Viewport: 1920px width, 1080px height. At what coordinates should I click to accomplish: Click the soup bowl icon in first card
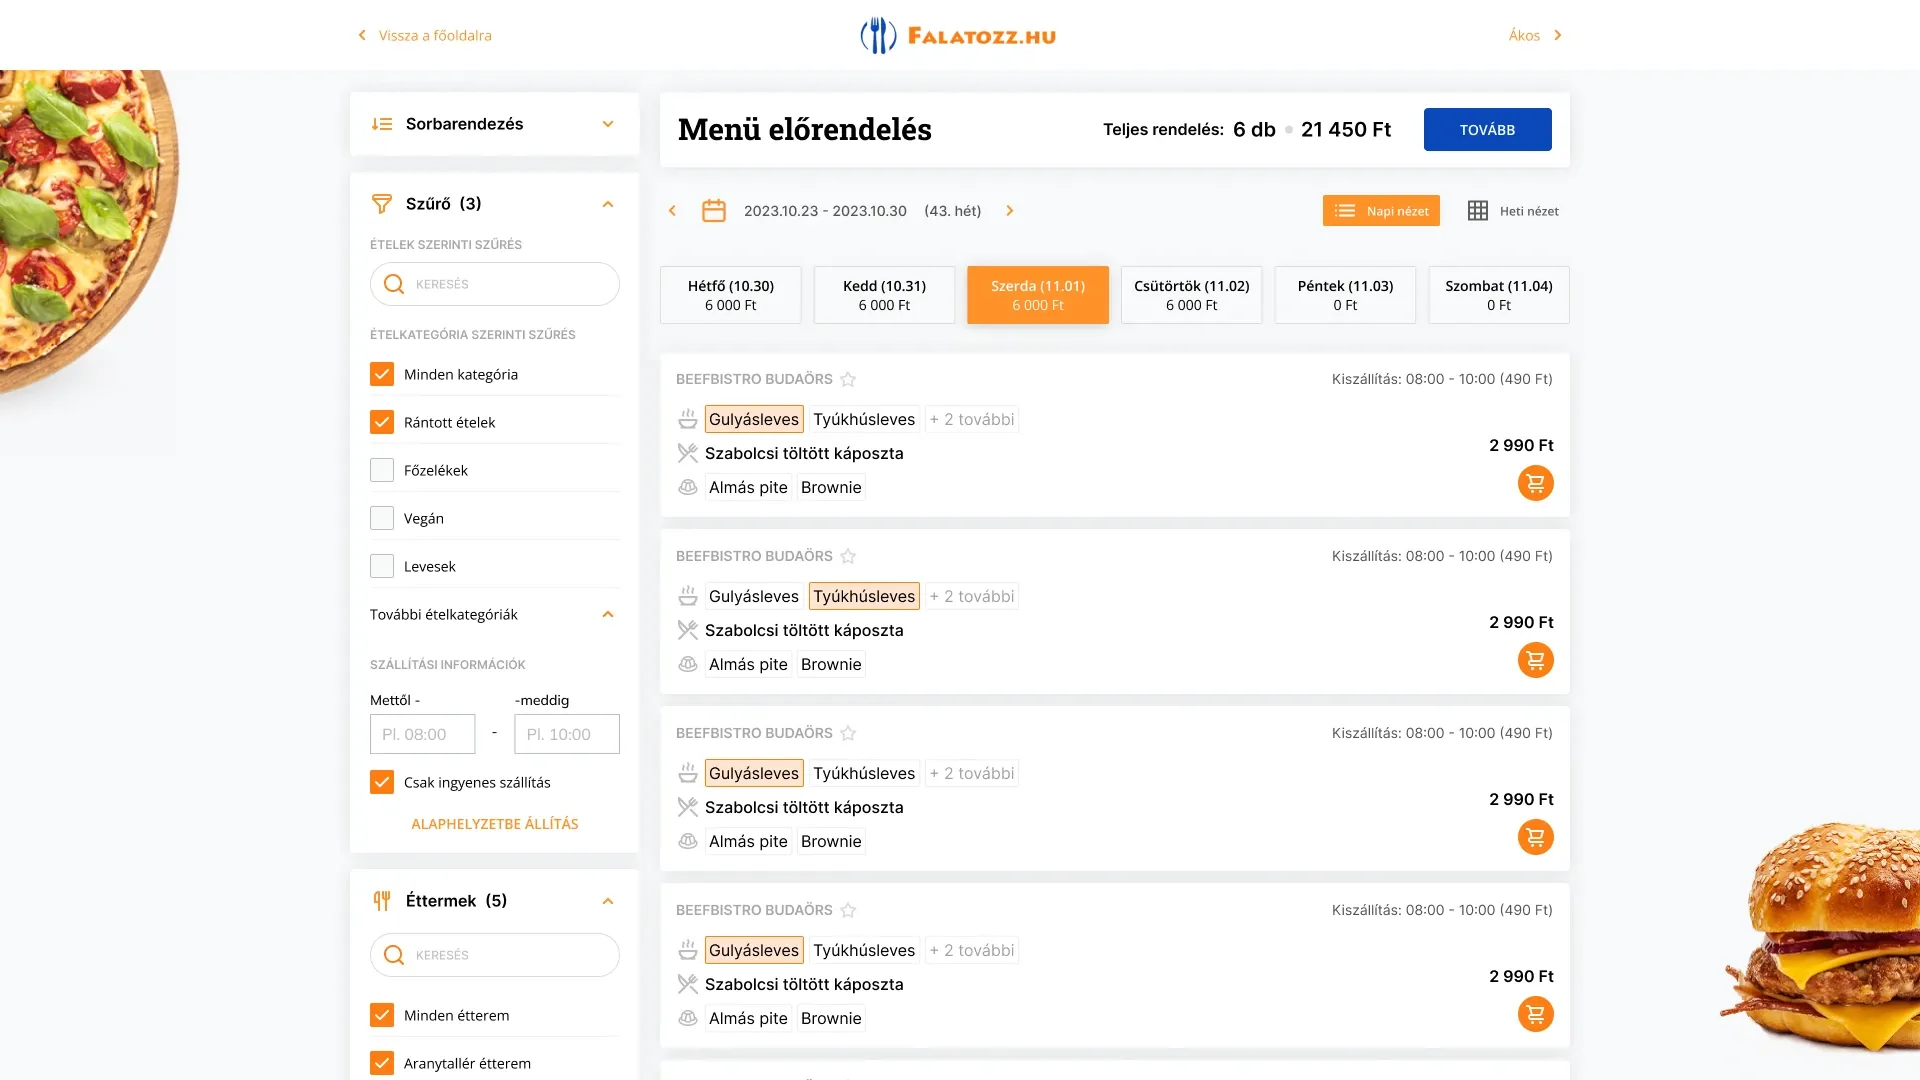pos(687,419)
